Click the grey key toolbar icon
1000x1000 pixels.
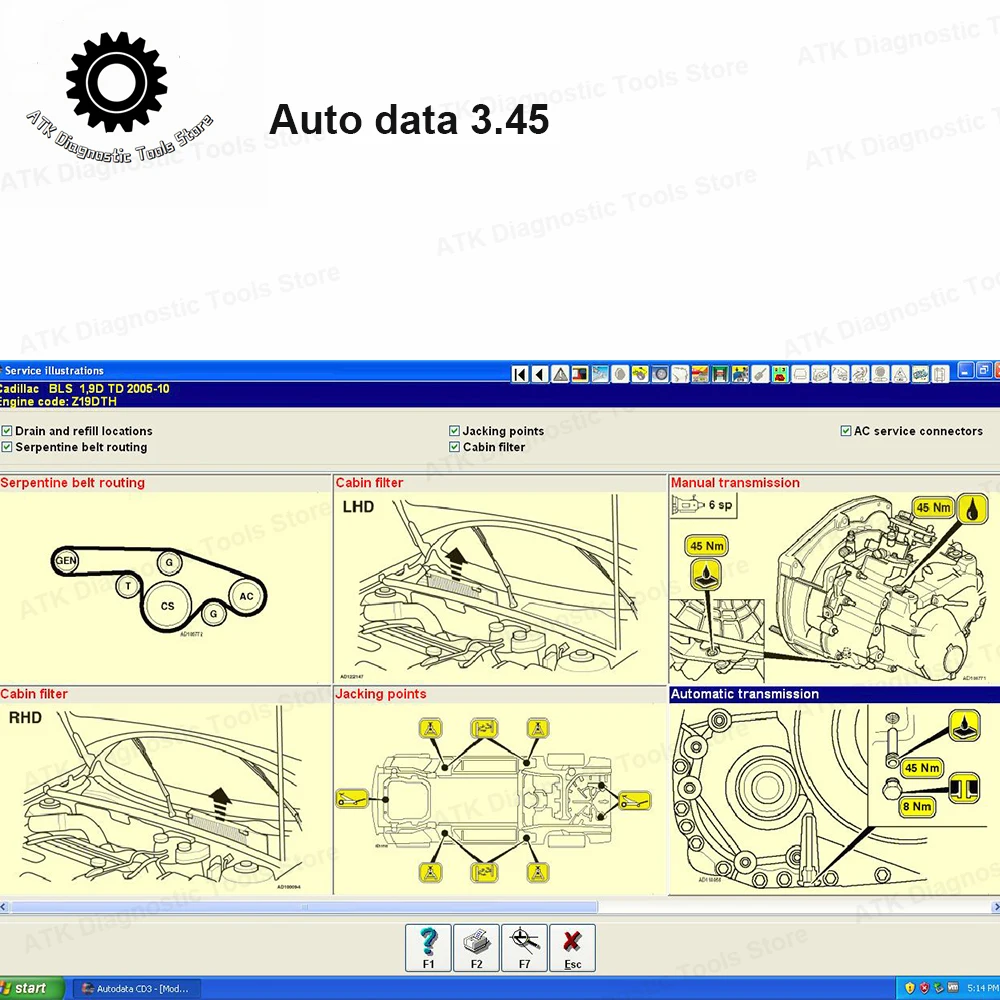coord(760,374)
